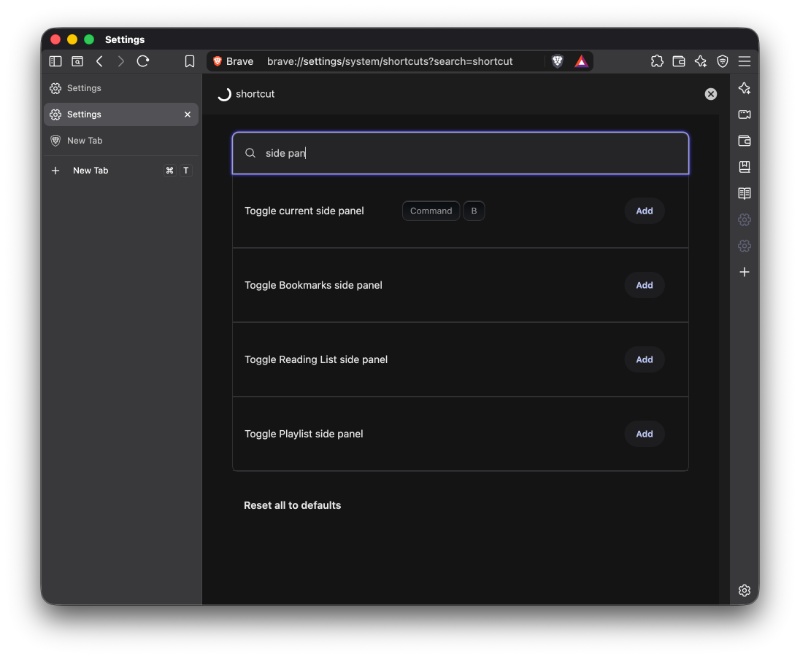This screenshot has width=800, height=659.
Task: Click the 'Toggle Playlist side panel' label
Action: (x=304, y=434)
